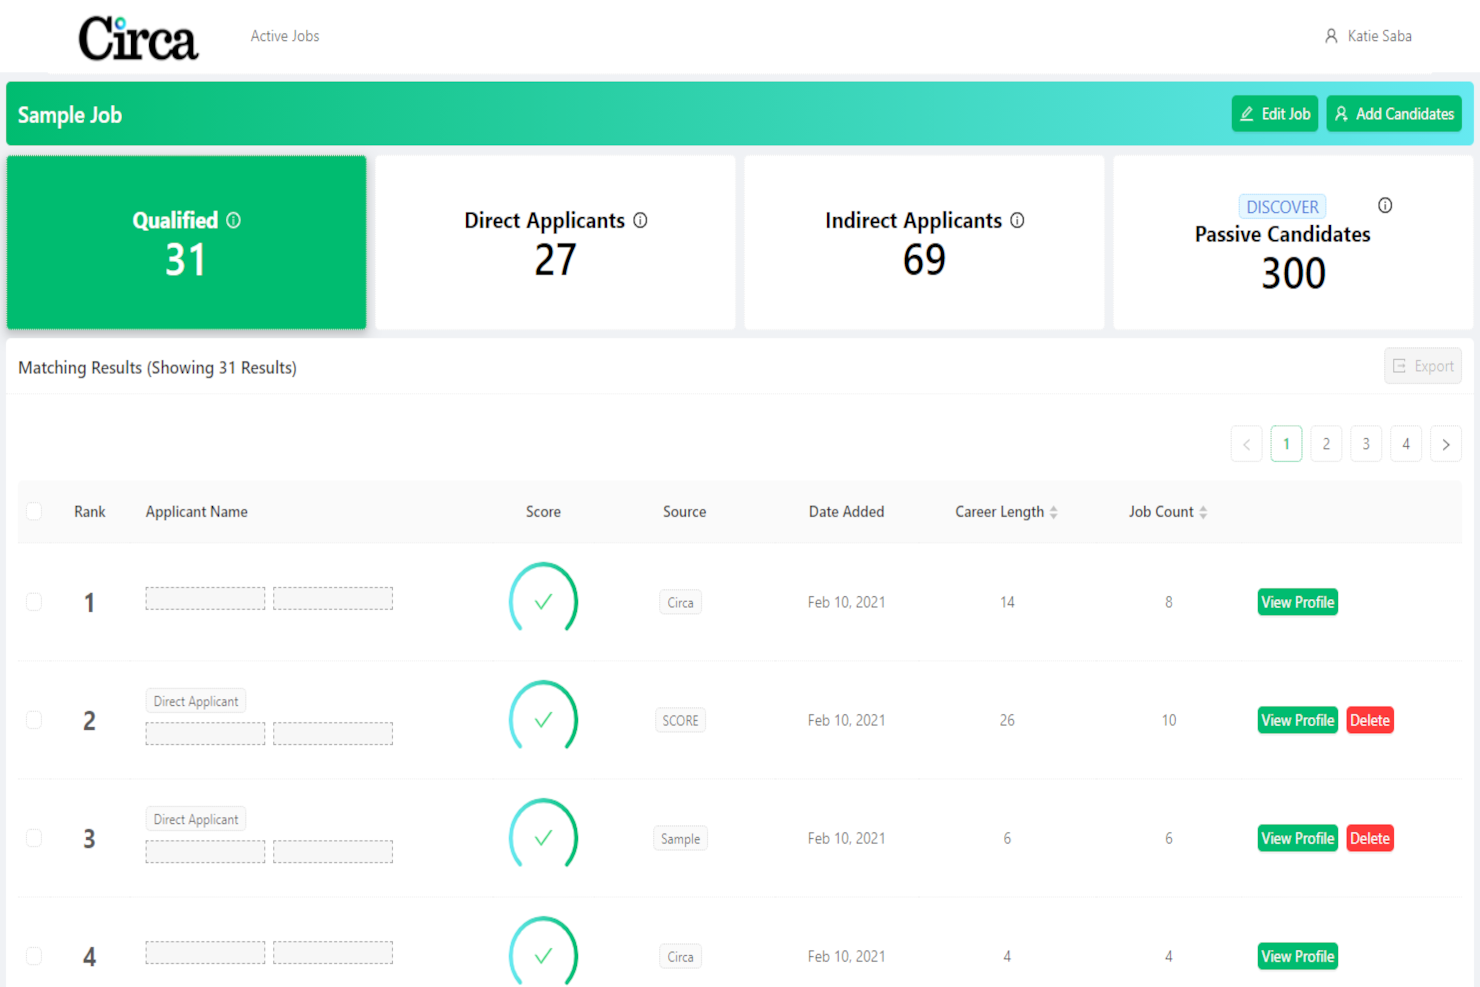Open Active Jobs menu item

pyautogui.click(x=285, y=36)
